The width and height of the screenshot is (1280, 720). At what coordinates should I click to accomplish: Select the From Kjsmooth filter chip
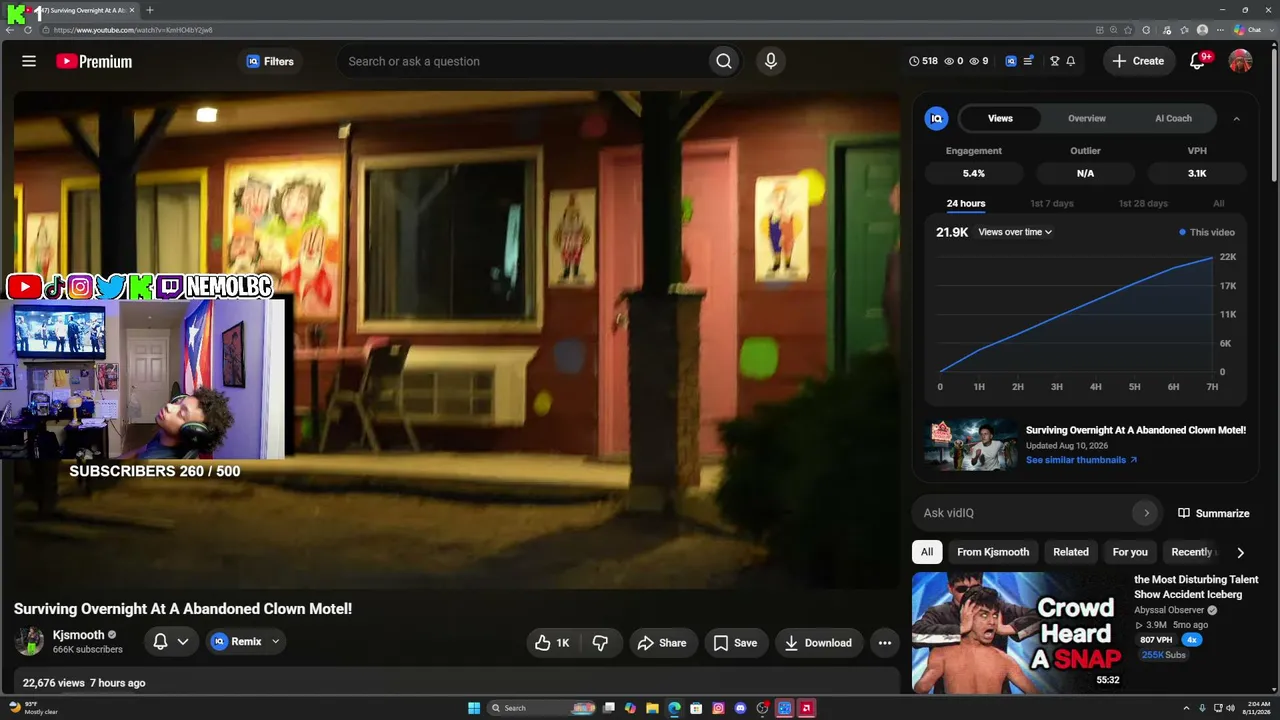point(993,552)
